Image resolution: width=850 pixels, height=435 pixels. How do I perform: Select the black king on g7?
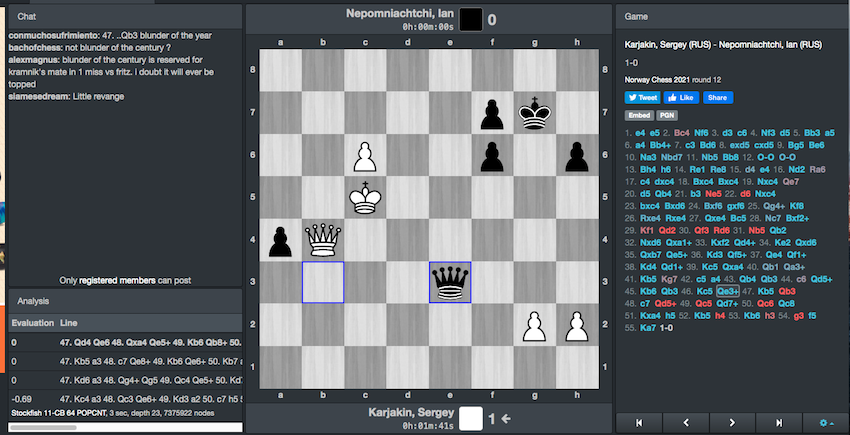pos(535,113)
